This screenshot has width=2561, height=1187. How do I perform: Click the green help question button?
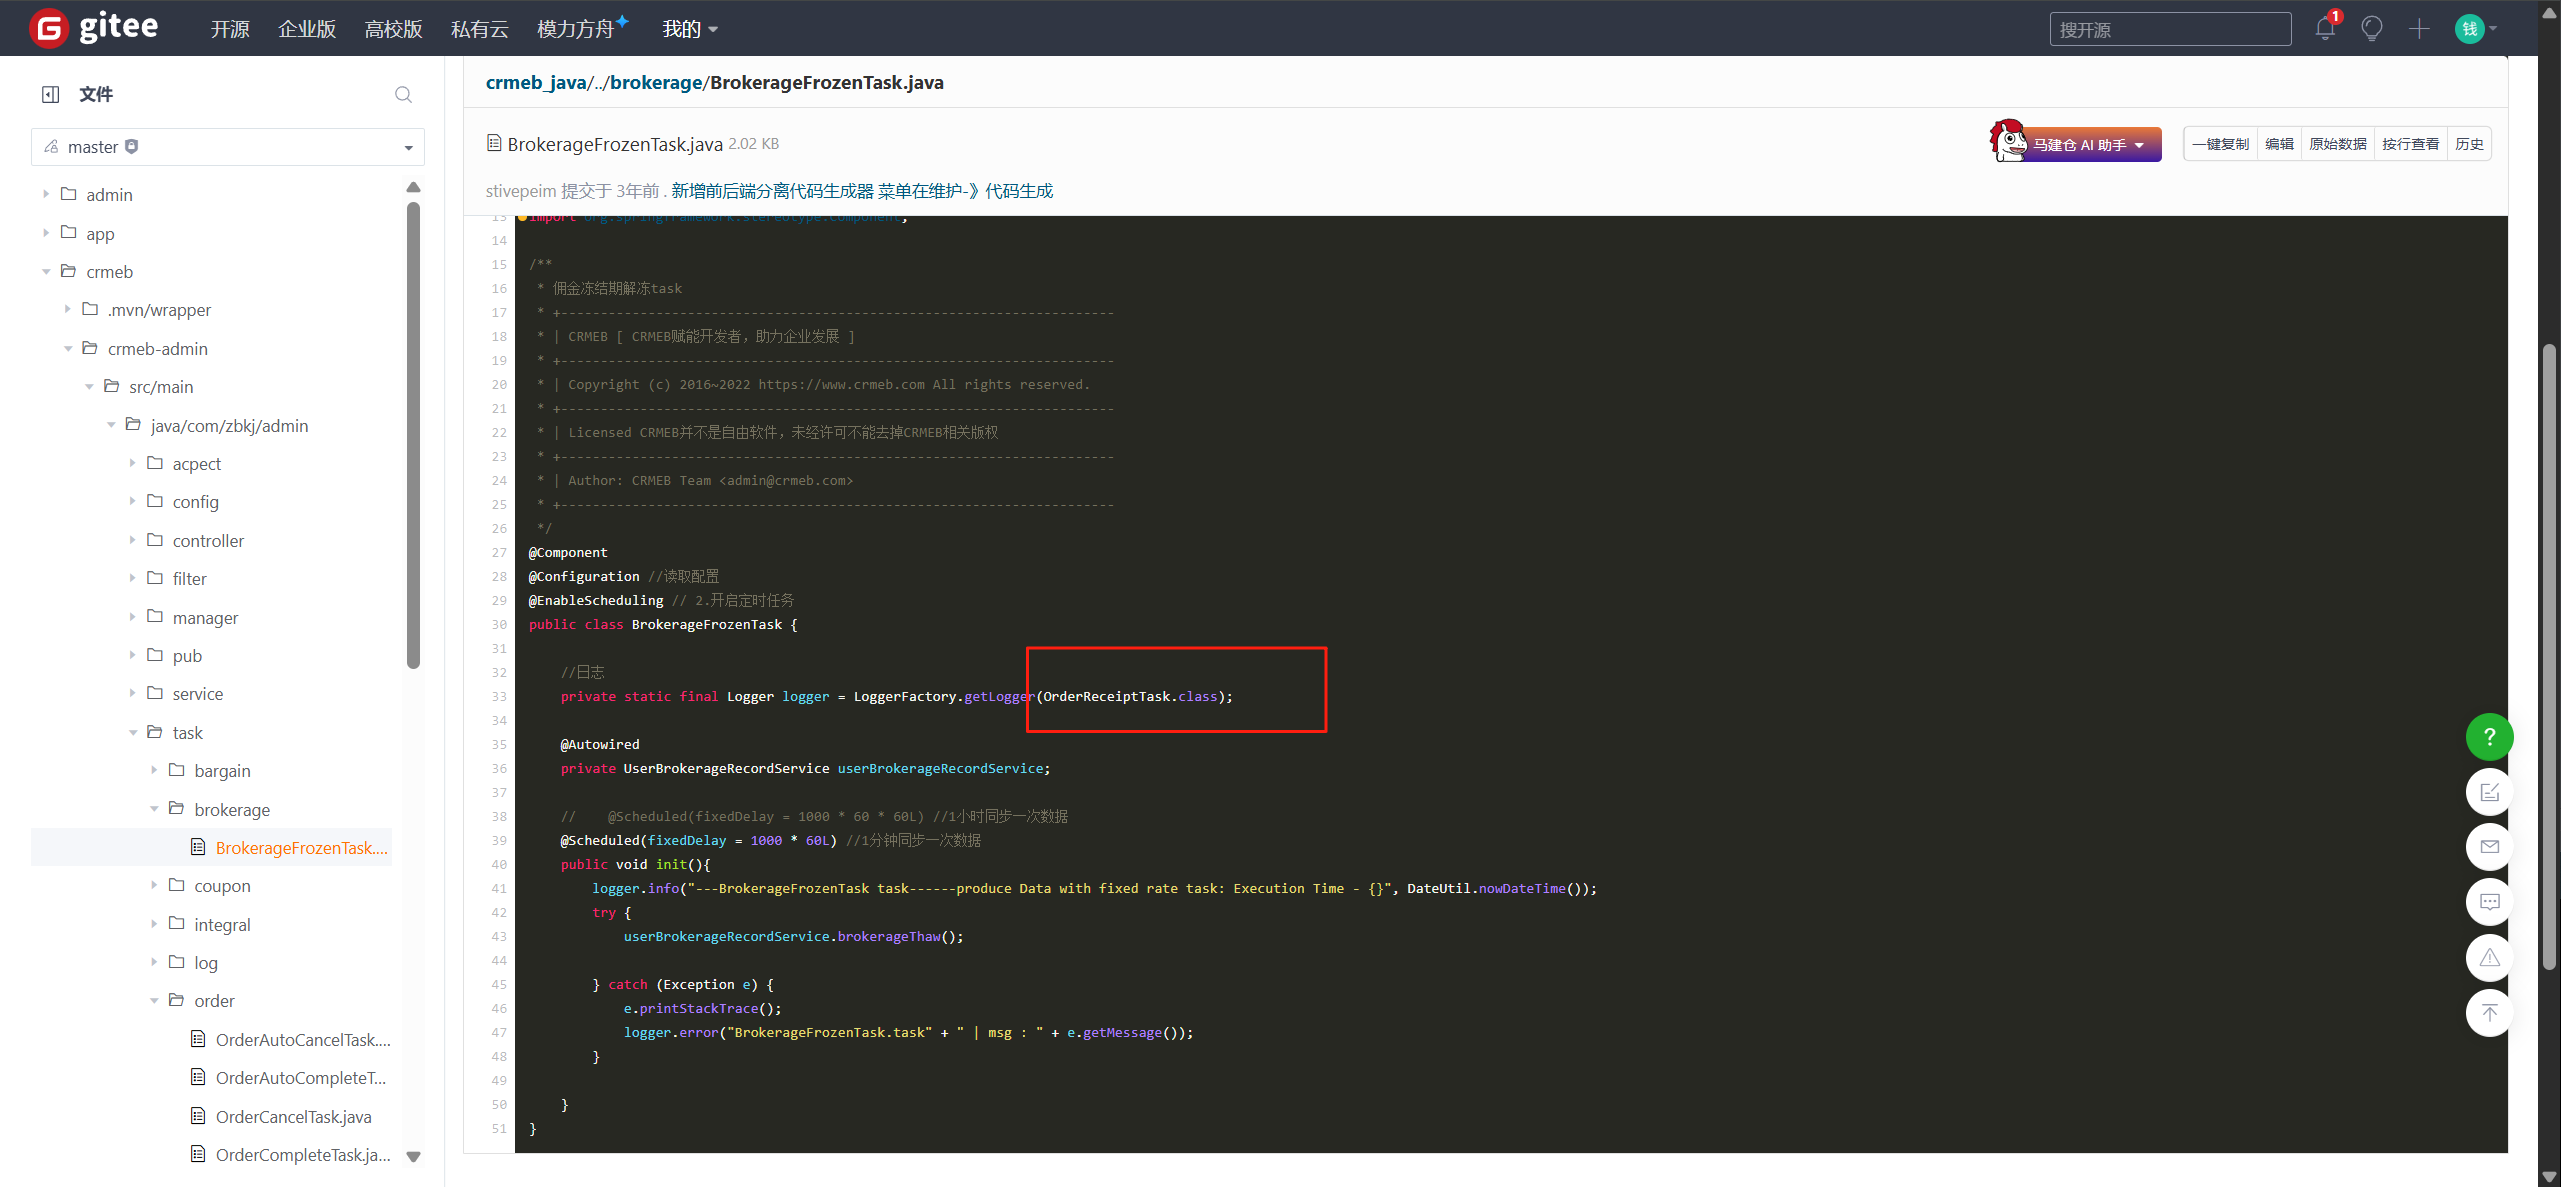[2489, 737]
